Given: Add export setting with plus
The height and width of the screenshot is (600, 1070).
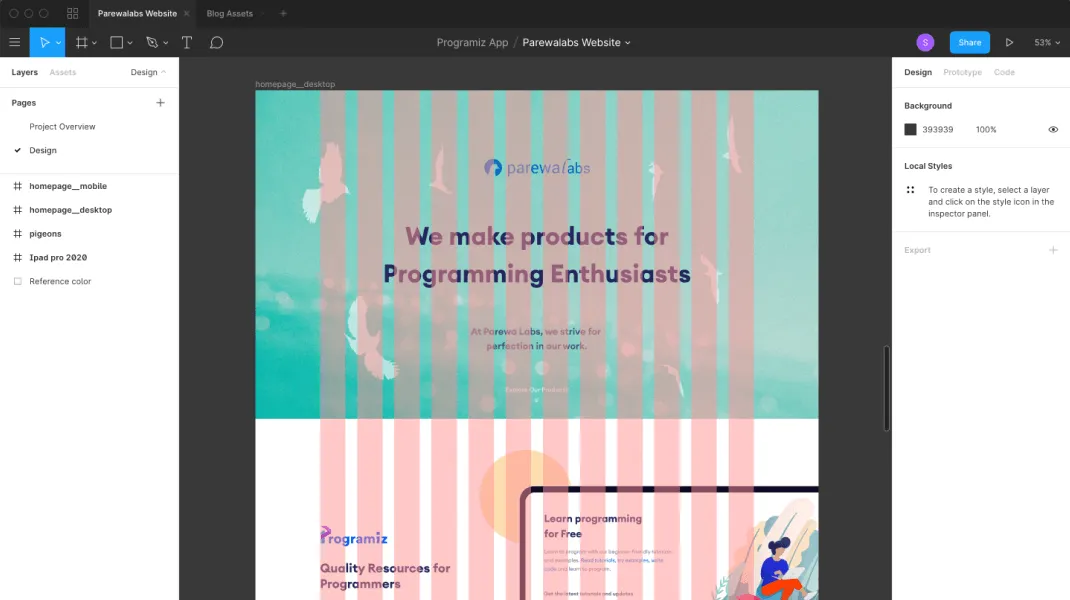Looking at the screenshot, I should point(1053,251).
